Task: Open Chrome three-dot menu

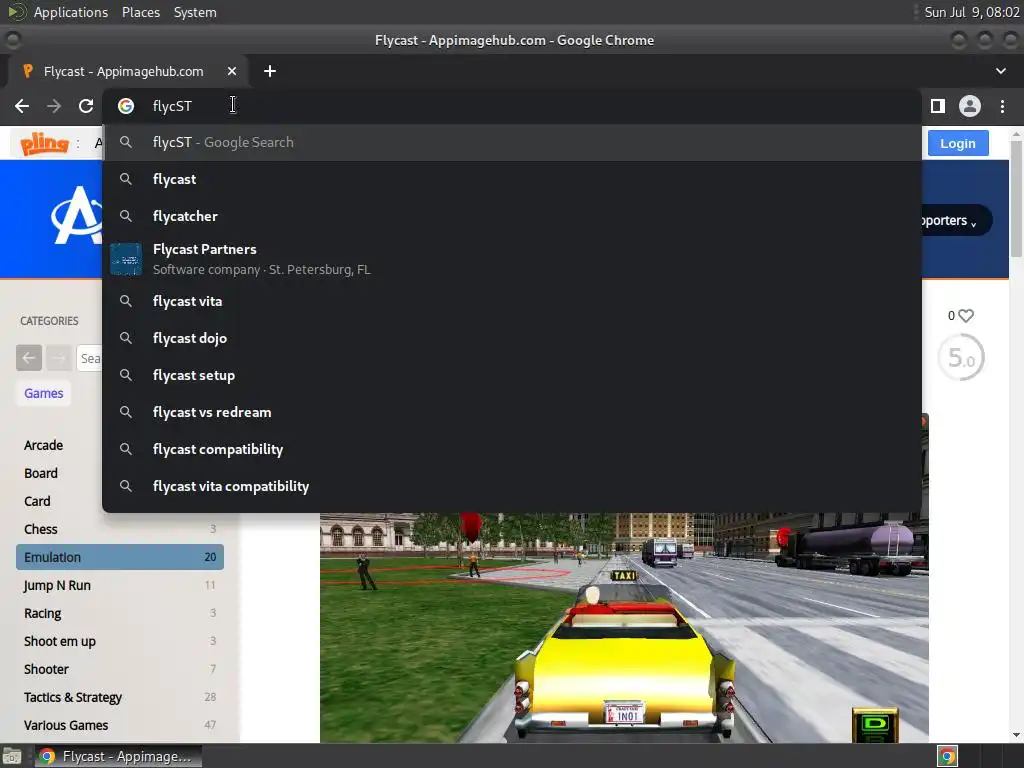Action: (1002, 106)
